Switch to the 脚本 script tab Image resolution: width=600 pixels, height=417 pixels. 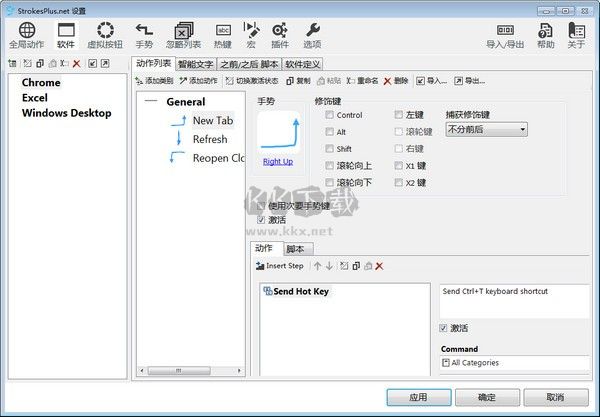point(298,249)
